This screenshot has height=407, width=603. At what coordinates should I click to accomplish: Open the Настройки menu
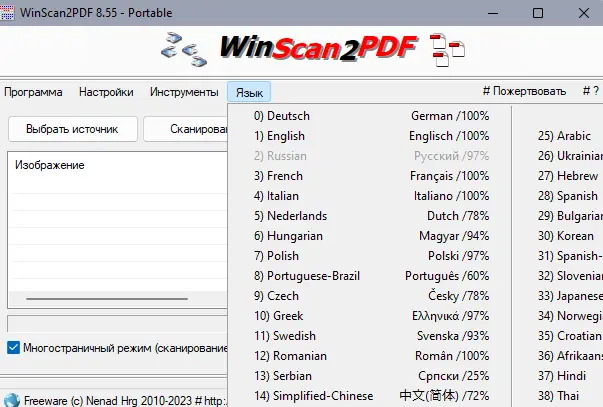106,92
